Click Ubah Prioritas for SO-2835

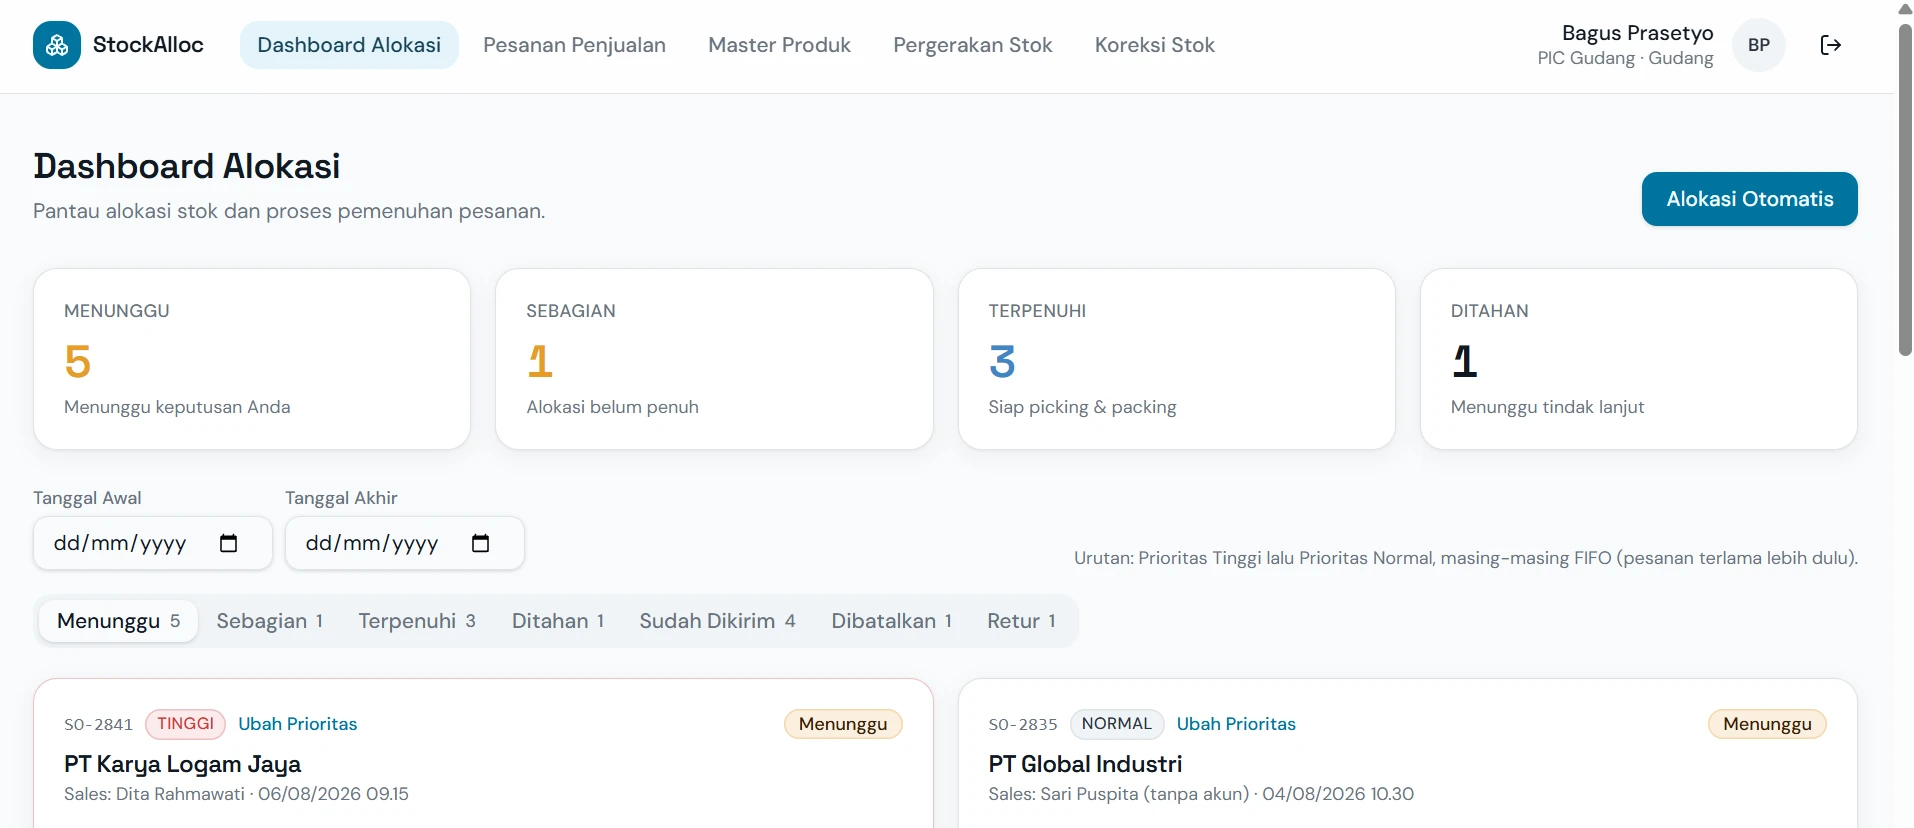point(1236,724)
